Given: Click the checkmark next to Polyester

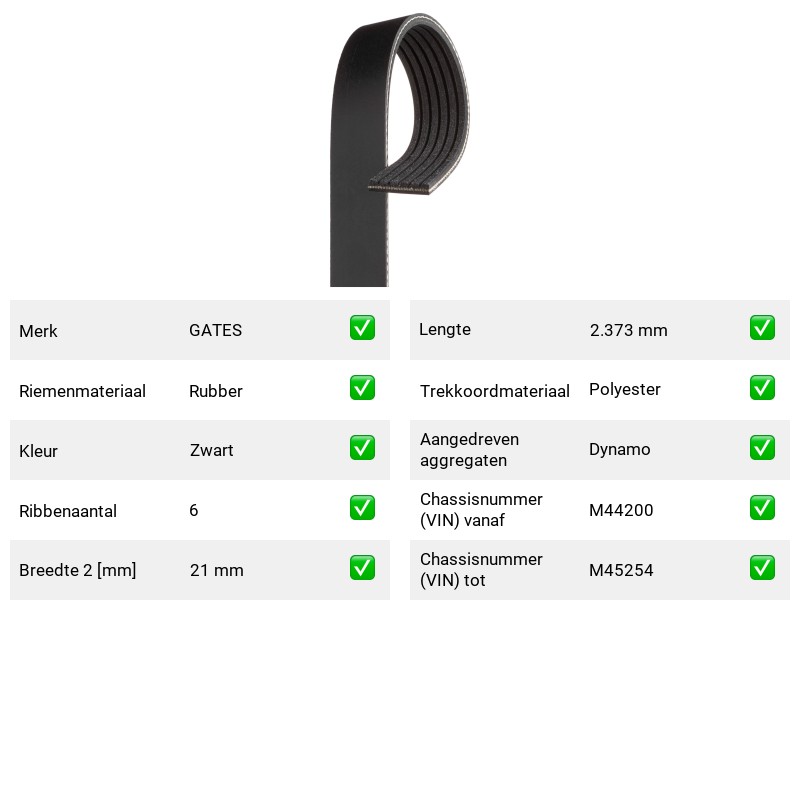Looking at the screenshot, I should (x=762, y=388).
